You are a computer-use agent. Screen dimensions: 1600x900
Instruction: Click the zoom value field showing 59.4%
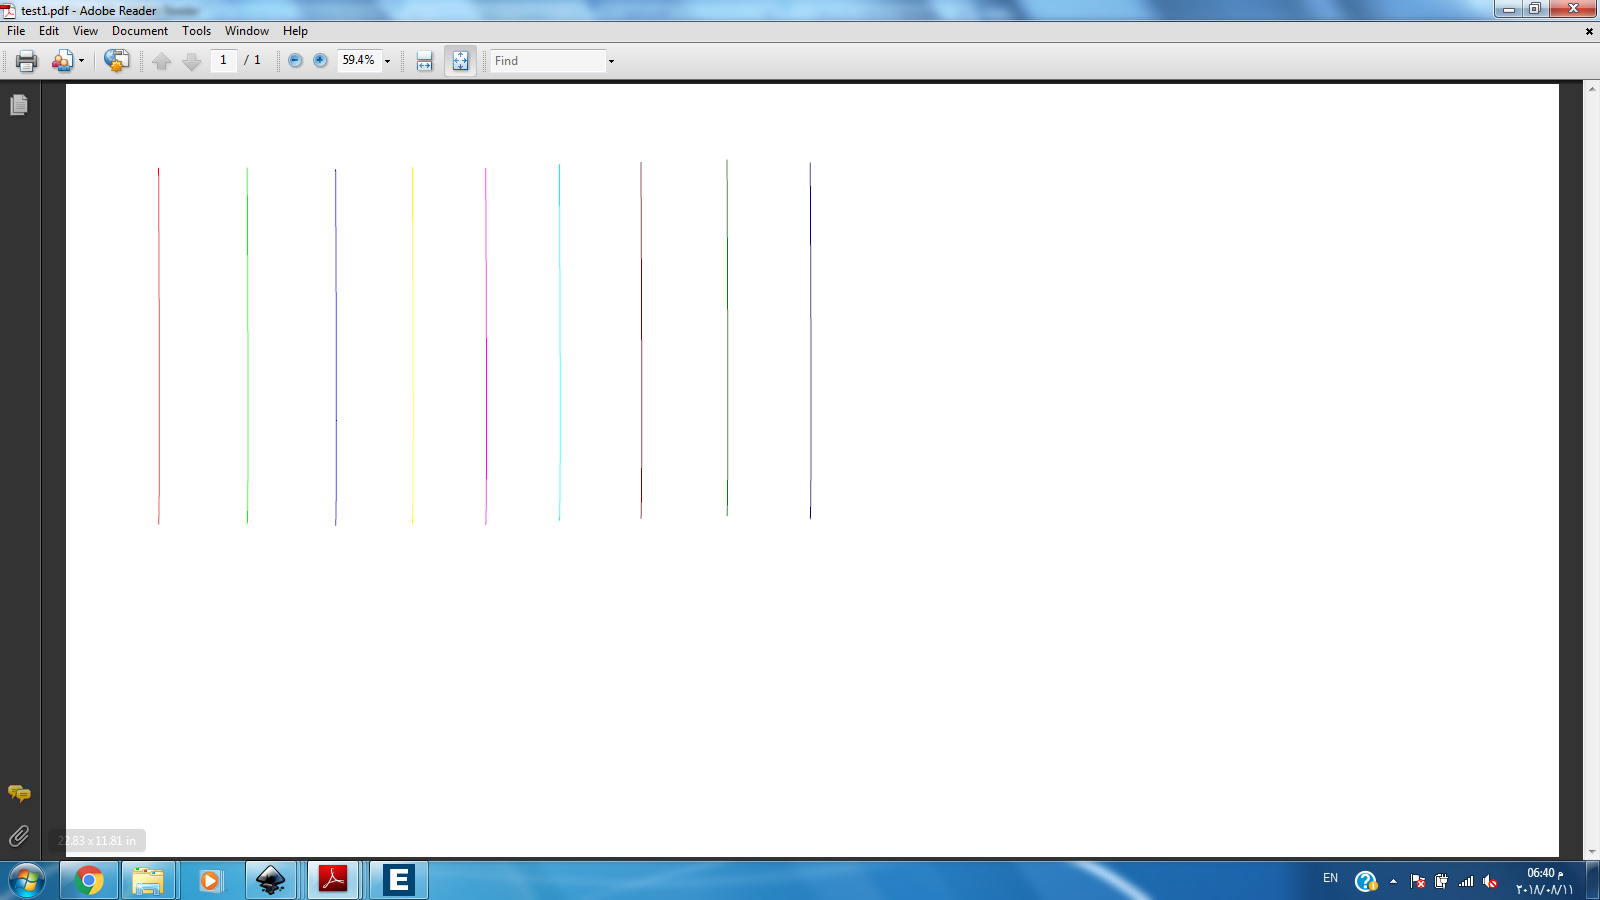[359, 60]
